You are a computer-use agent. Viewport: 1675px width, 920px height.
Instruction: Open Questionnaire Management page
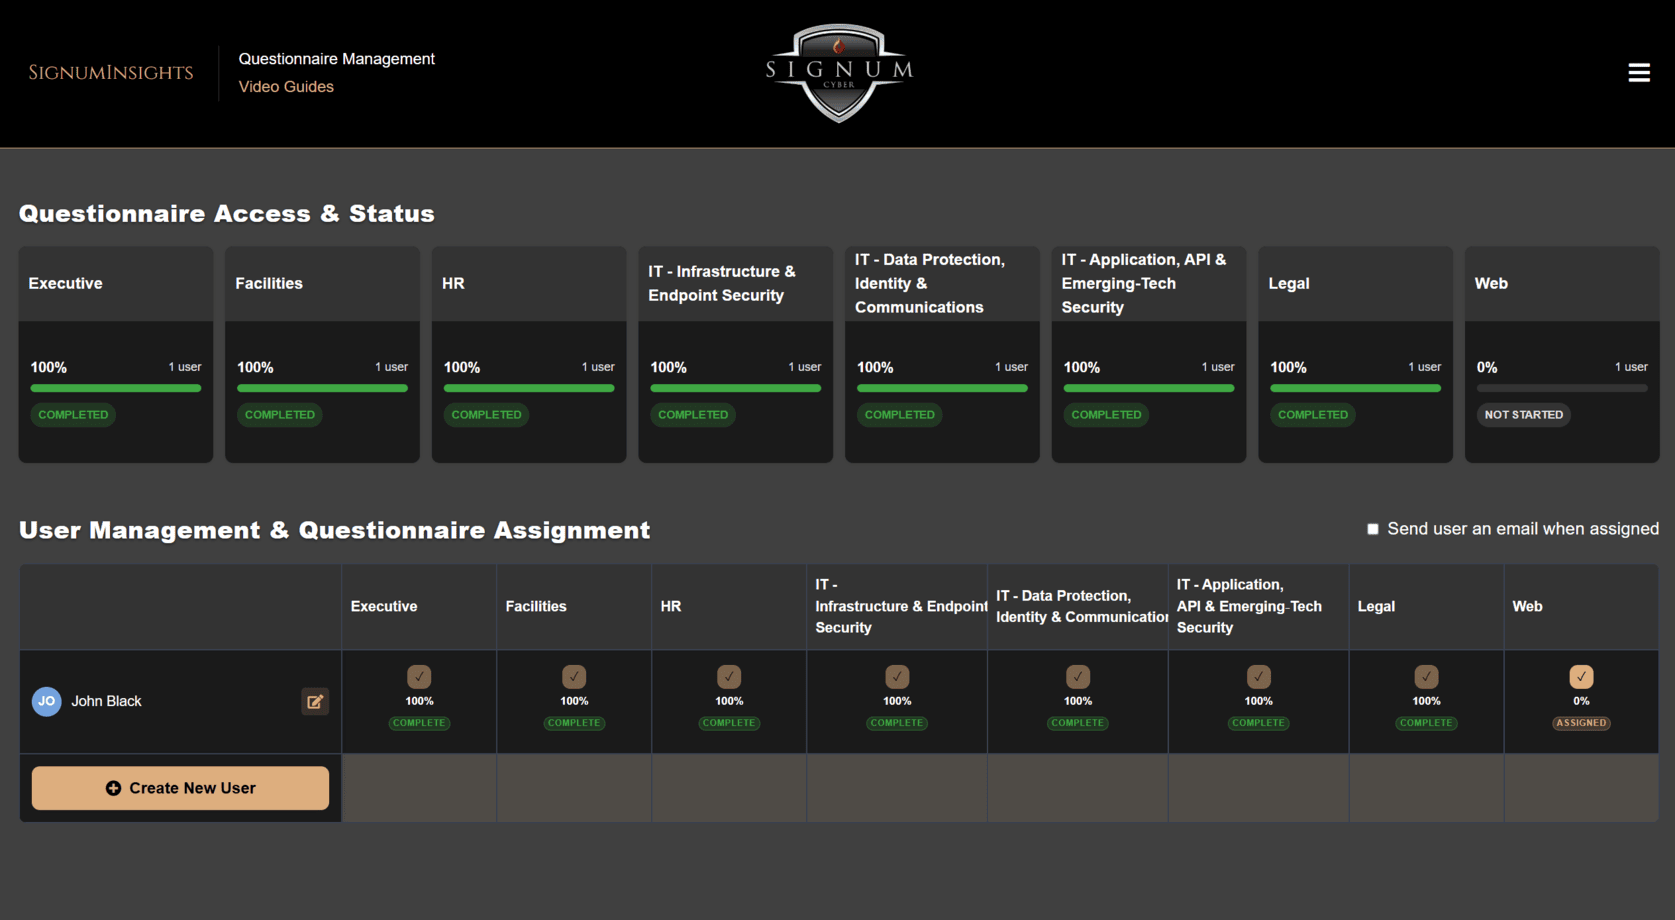click(337, 59)
